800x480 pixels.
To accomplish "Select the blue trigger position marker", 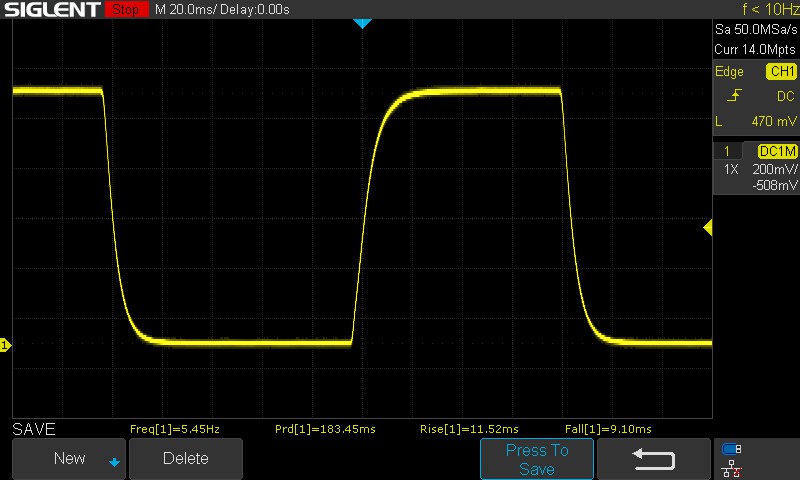I will point(362,23).
